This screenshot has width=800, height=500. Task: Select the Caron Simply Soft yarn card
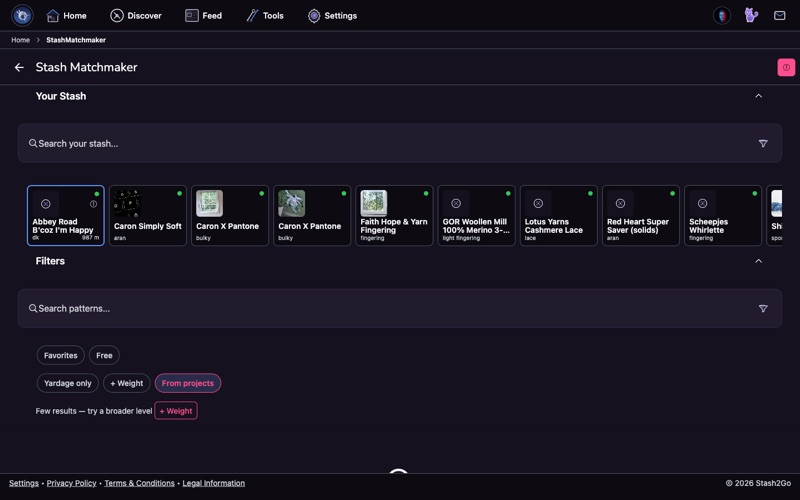pos(148,215)
